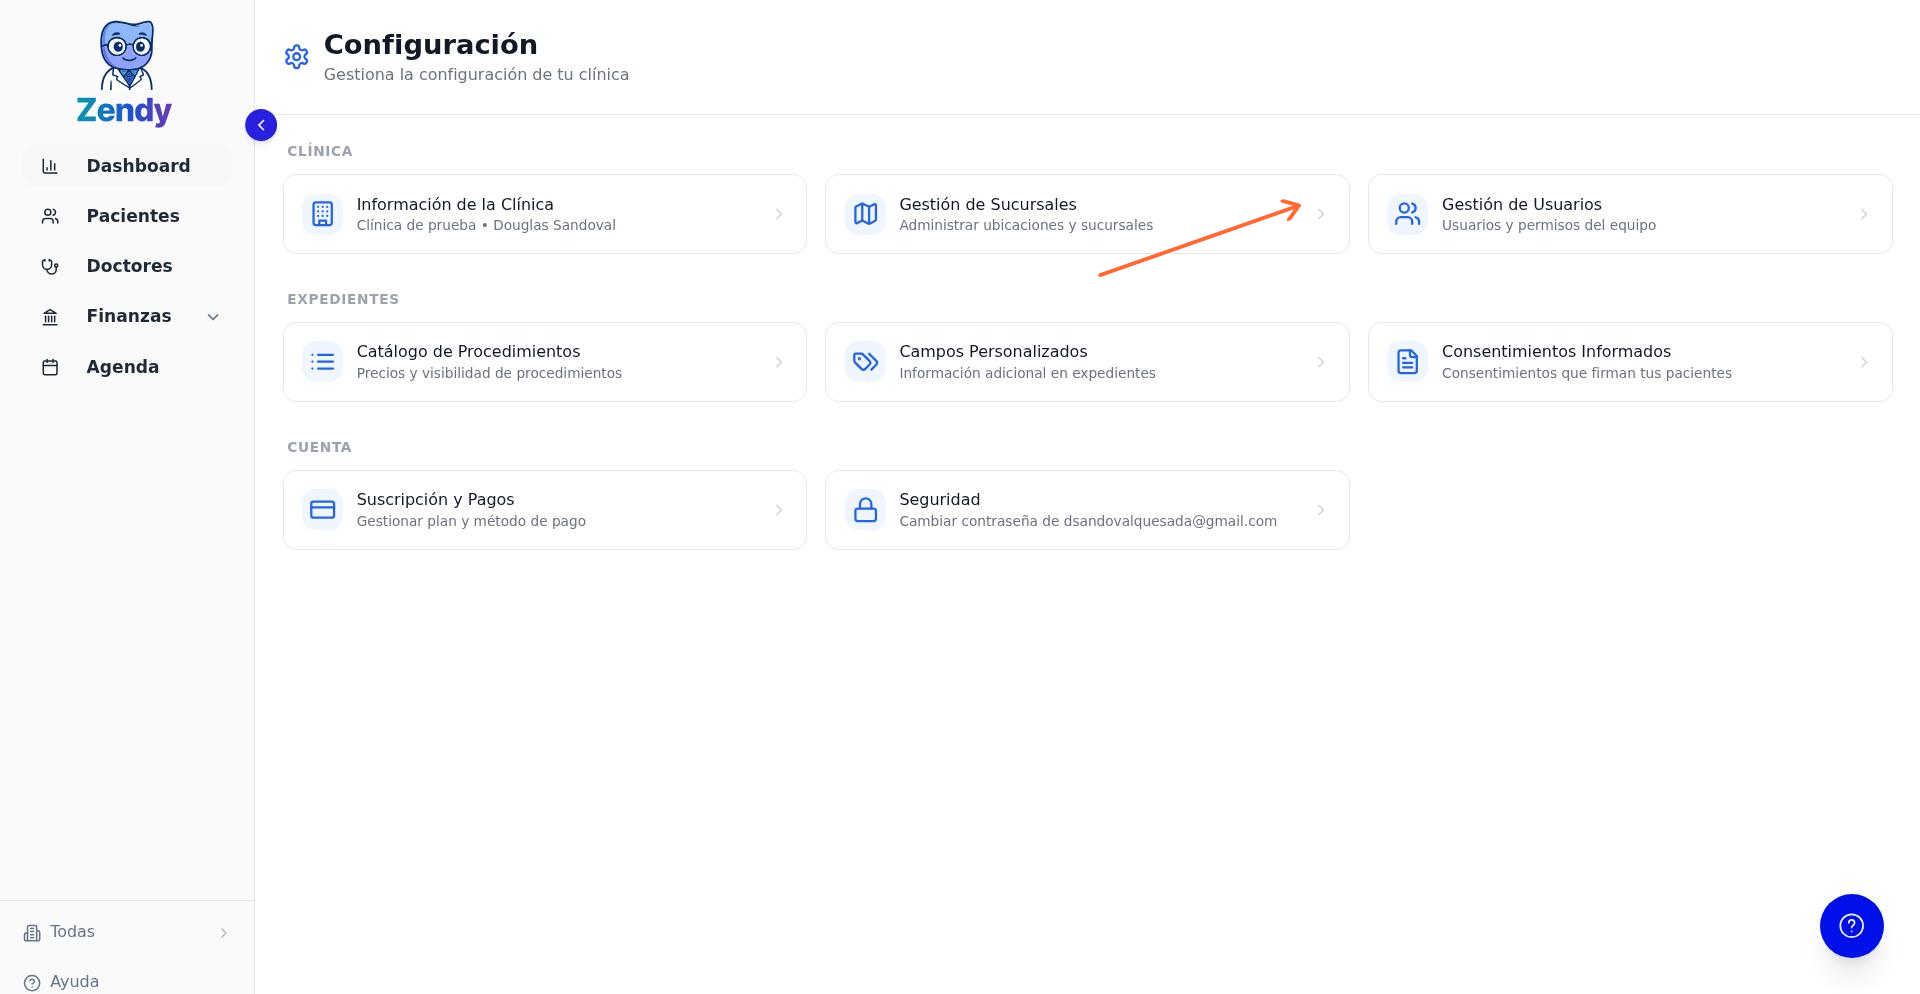This screenshot has width=1920, height=994.
Task: Click the Gestión de Usuarios people icon
Action: tap(1407, 213)
